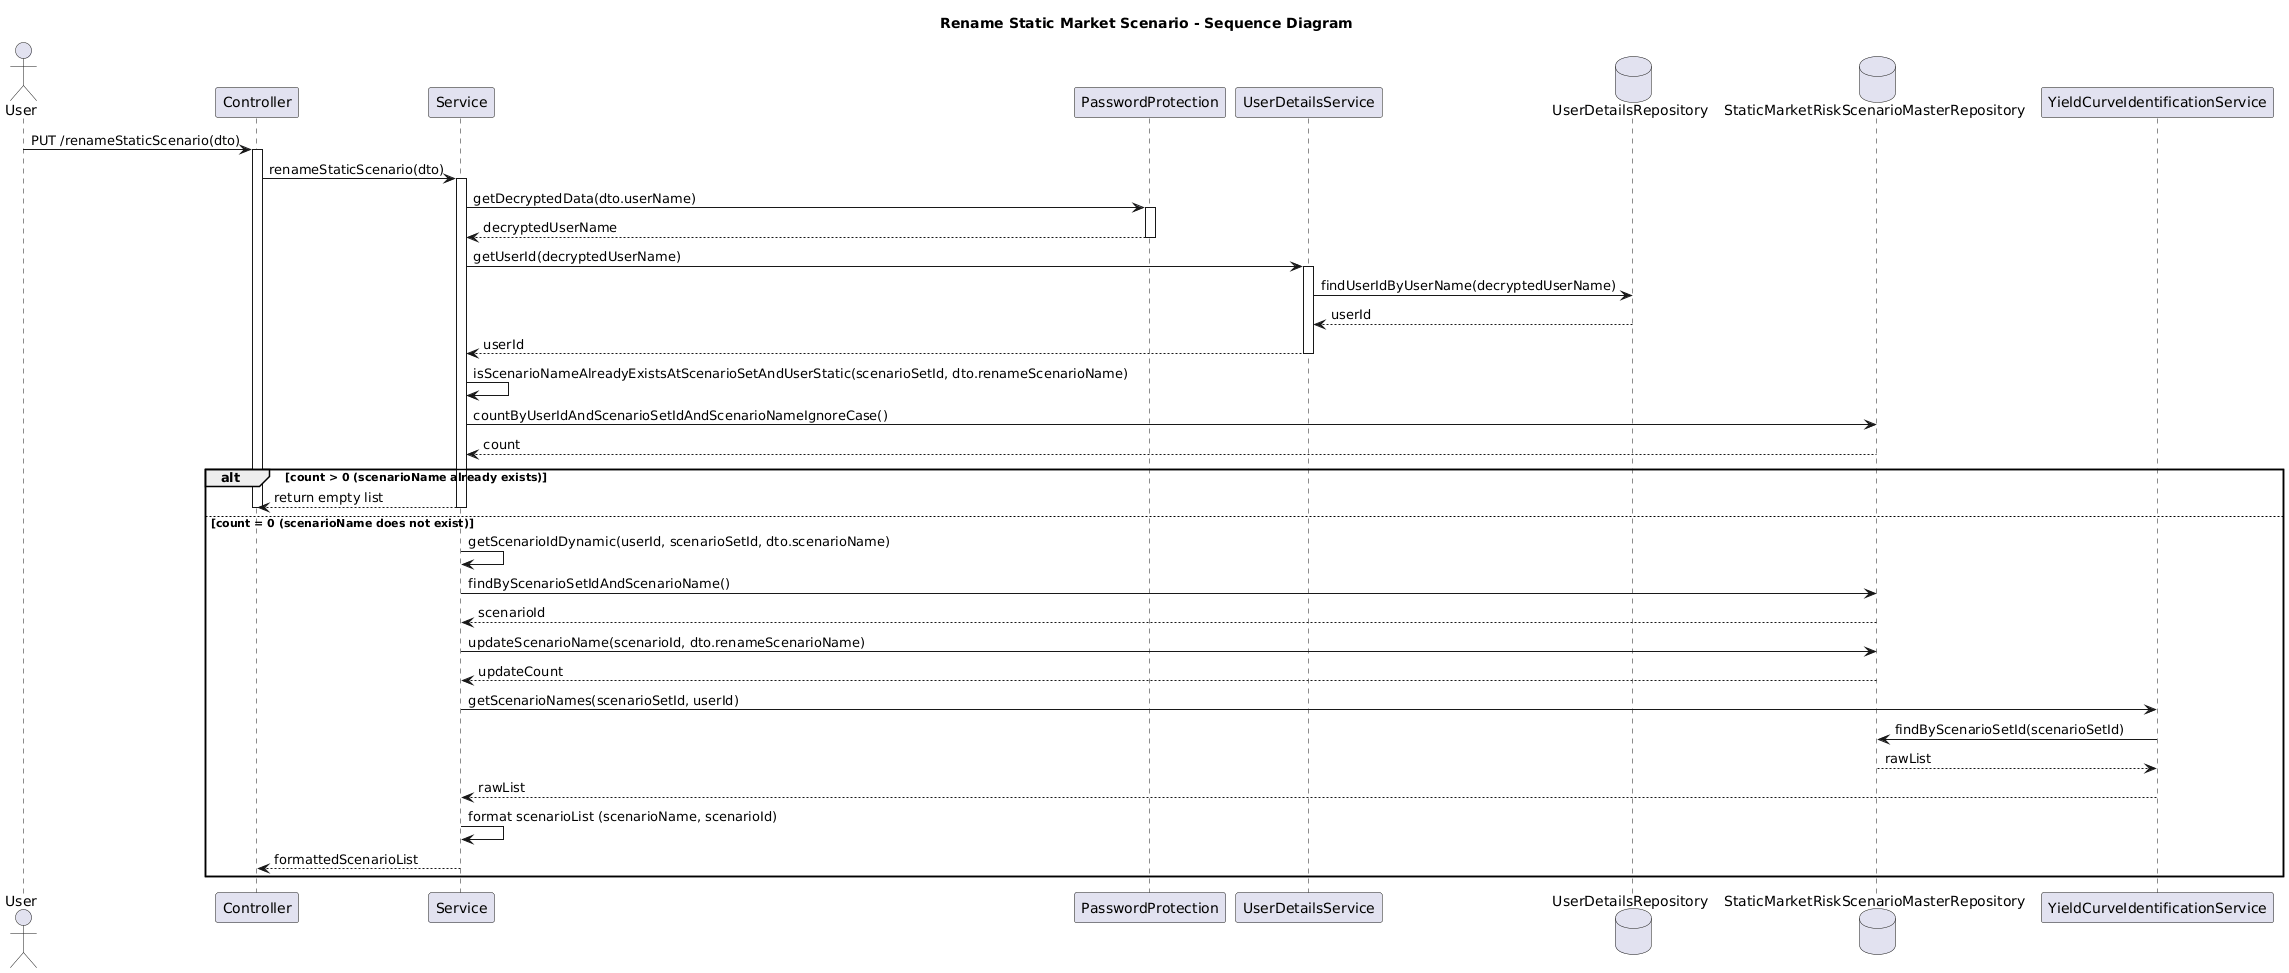Click 'format scenarioList' self-call message
The width and height of the screenshot is (2289, 973).
[622, 817]
